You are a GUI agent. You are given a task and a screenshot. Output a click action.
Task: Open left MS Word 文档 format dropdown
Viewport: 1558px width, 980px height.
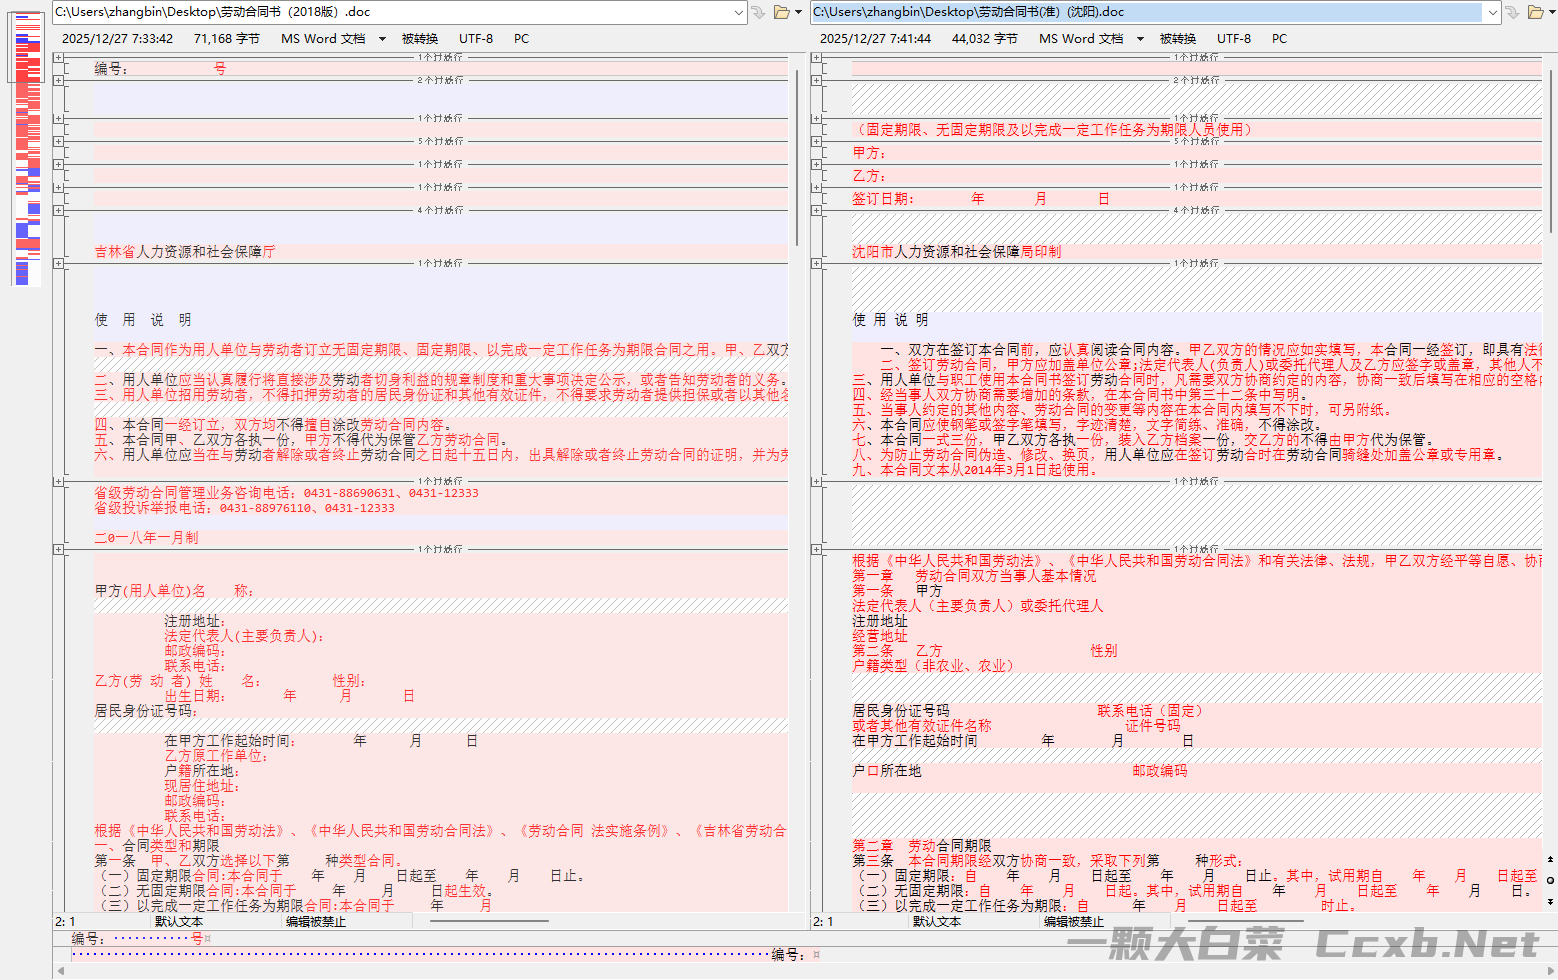coord(382,39)
